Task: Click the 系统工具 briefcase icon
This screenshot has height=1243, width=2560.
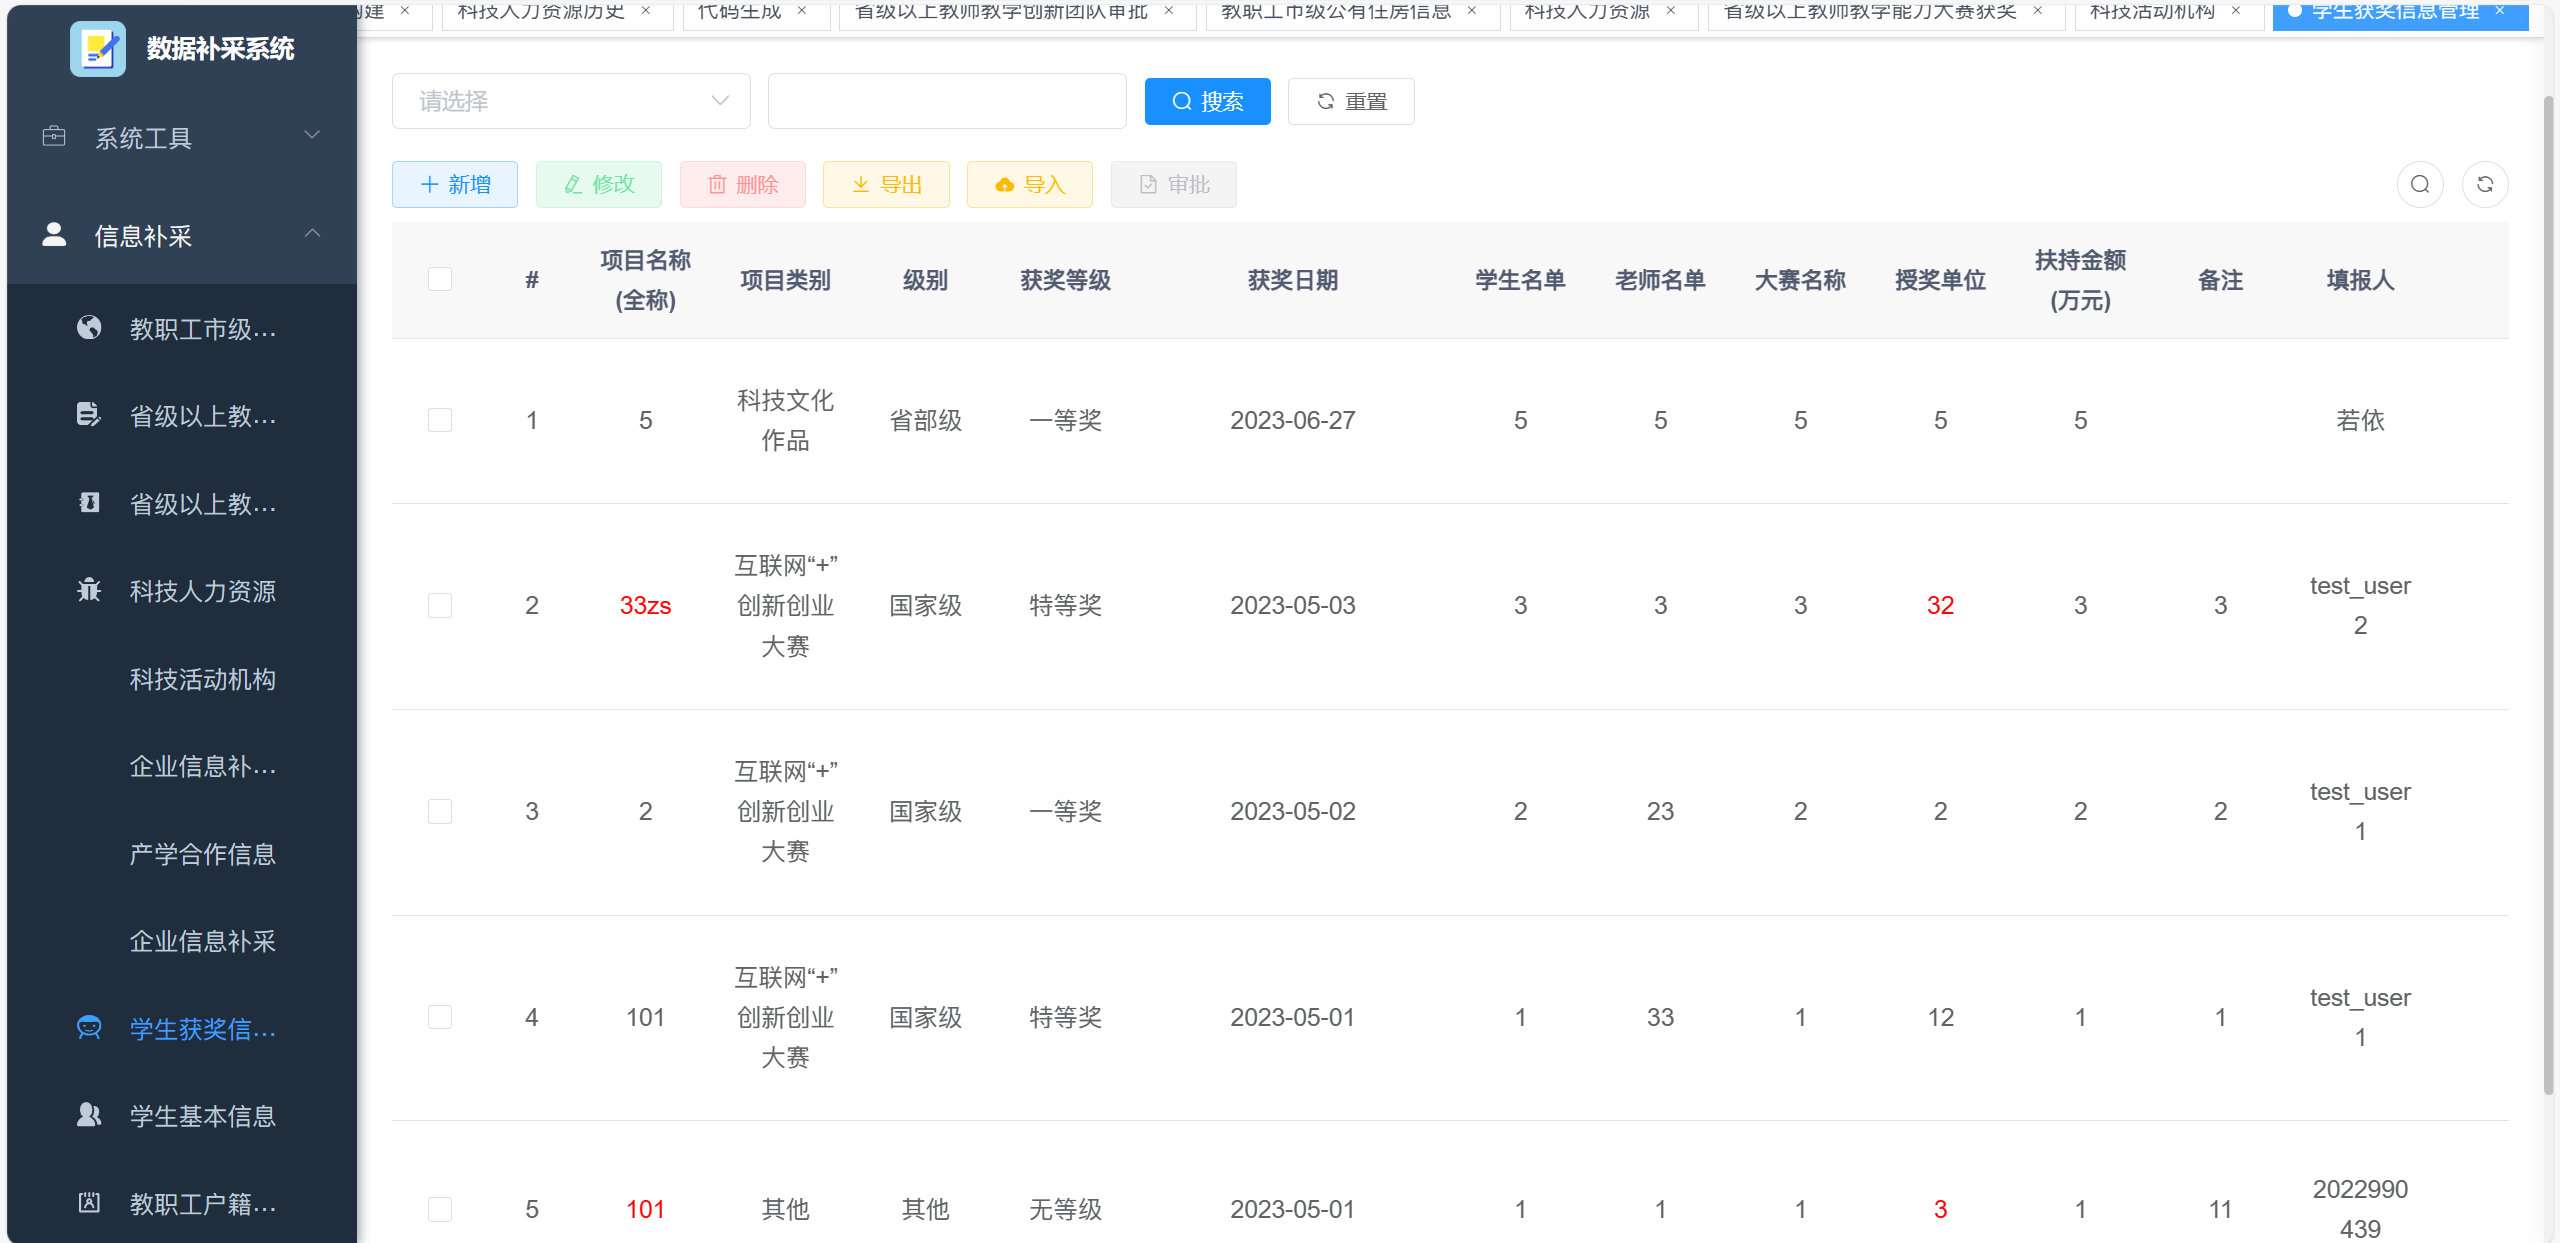Action: 54,136
